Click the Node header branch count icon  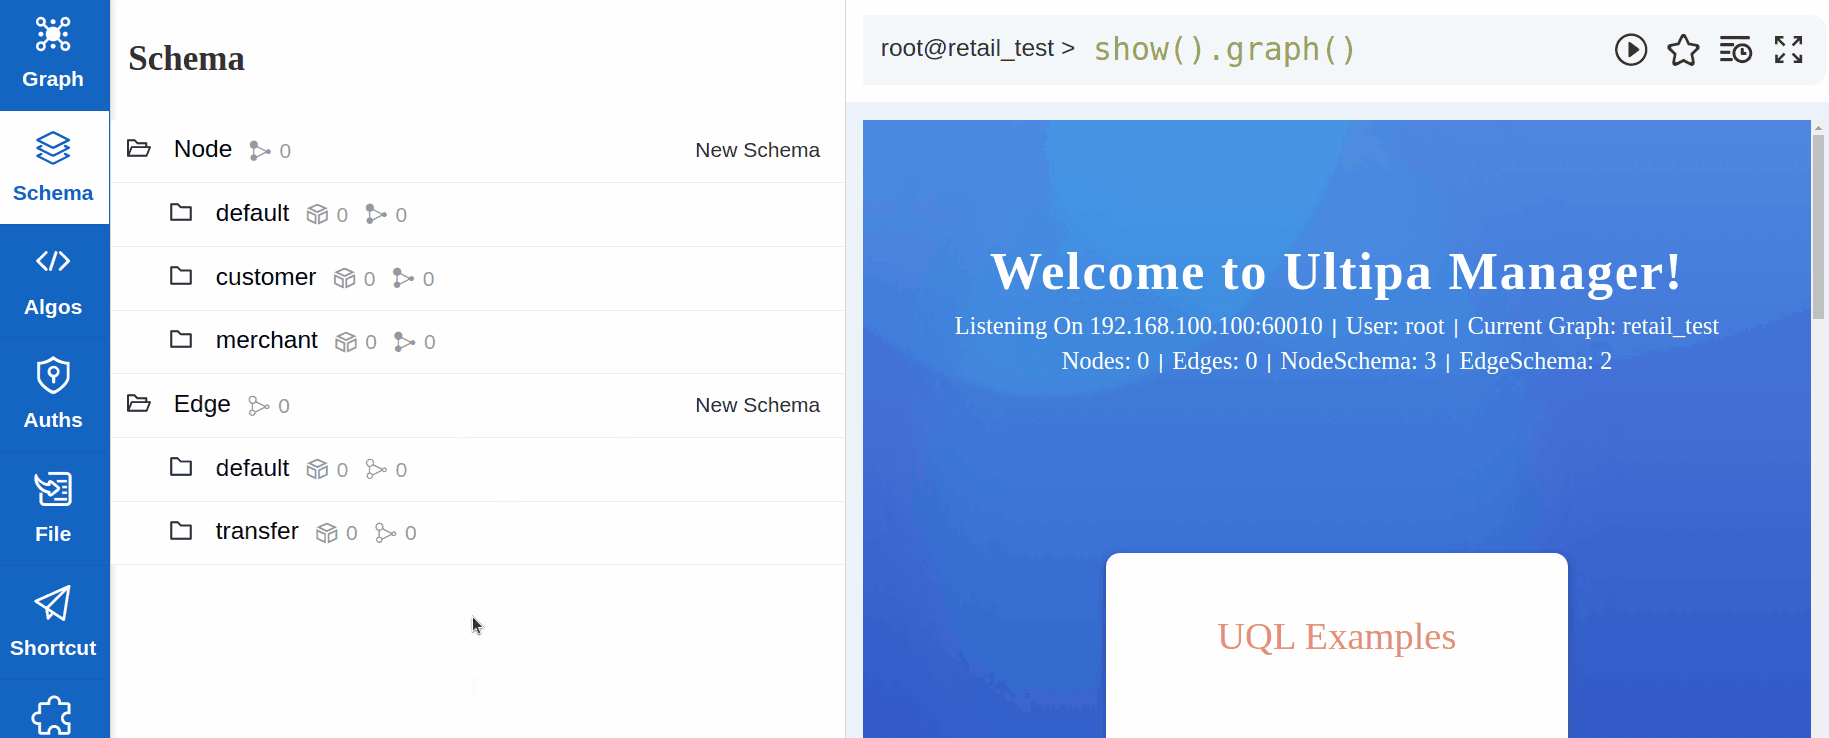click(260, 151)
